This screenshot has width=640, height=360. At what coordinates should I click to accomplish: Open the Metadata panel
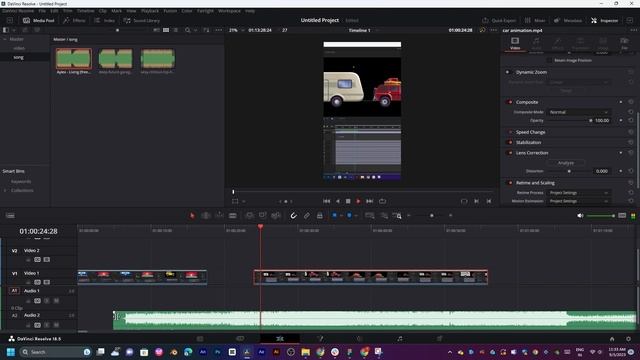568,20
